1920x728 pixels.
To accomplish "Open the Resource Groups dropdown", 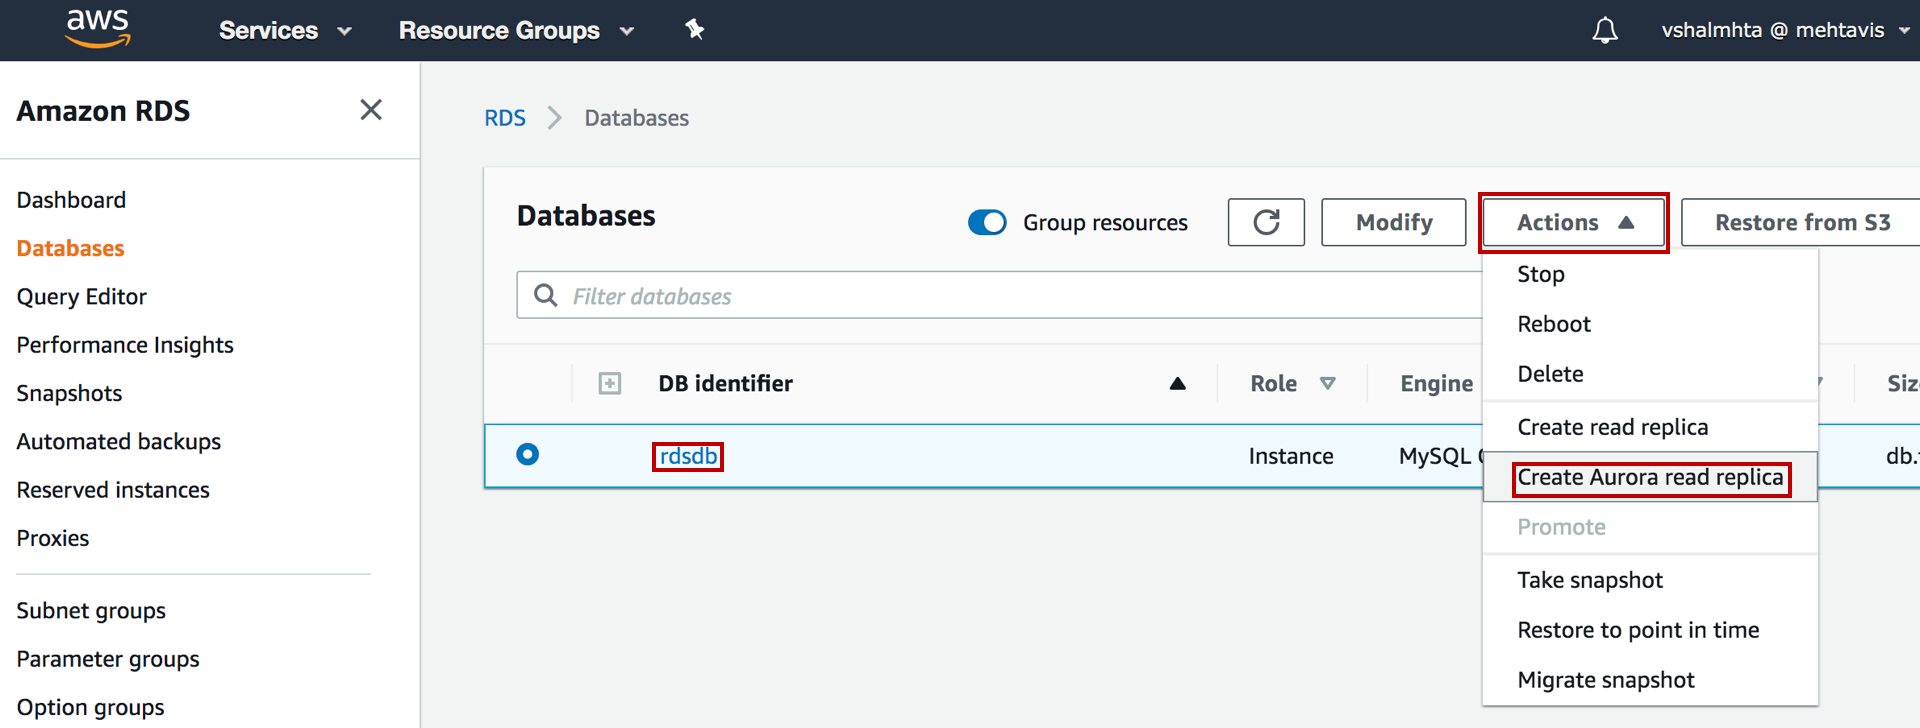I will point(516,30).
